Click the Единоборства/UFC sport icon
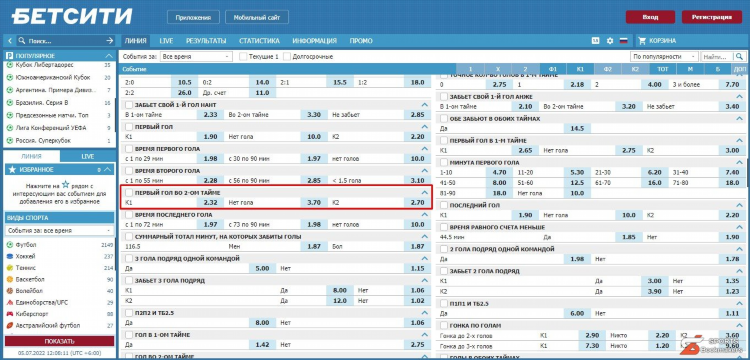 coord(10,302)
